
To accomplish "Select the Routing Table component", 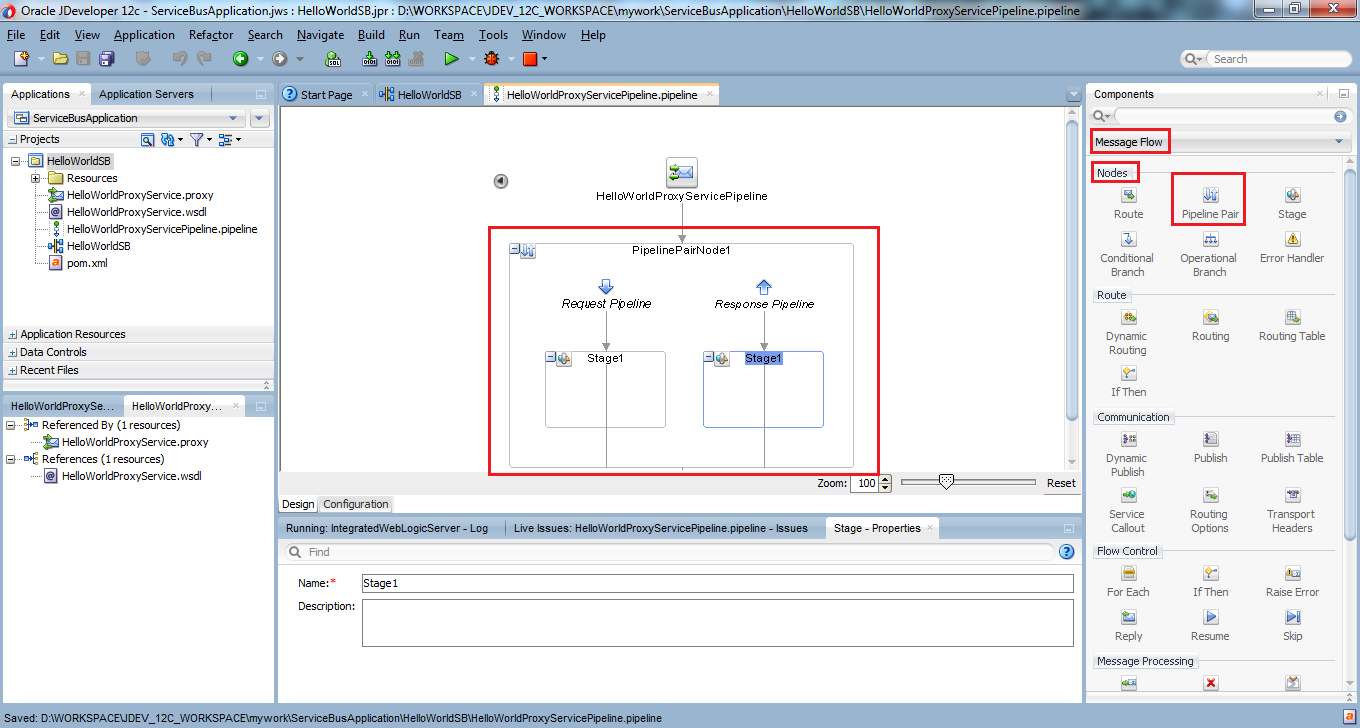I will tap(1292, 326).
